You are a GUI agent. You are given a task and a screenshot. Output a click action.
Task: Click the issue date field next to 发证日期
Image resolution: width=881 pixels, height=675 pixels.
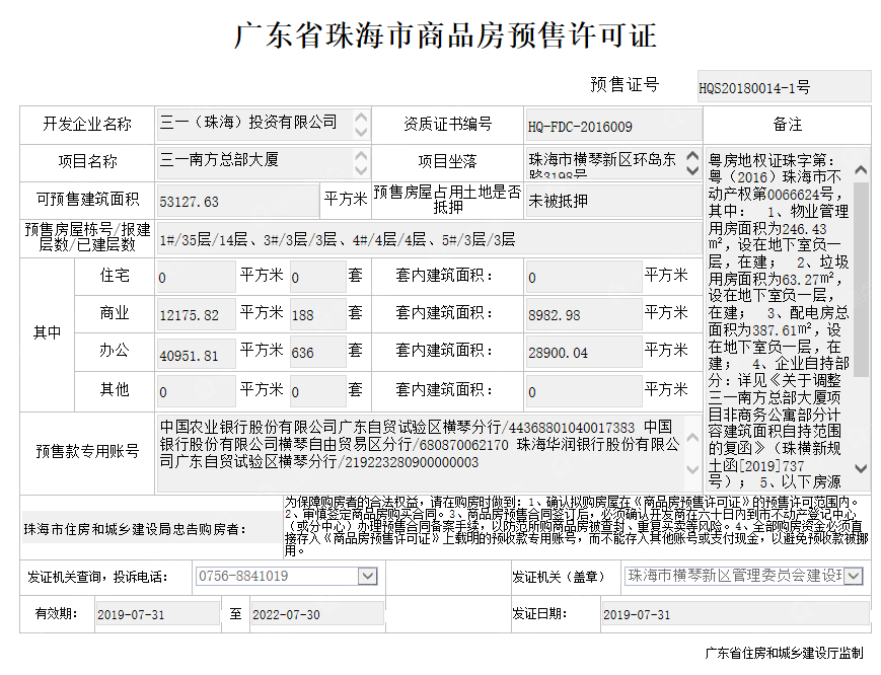click(735, 614)
